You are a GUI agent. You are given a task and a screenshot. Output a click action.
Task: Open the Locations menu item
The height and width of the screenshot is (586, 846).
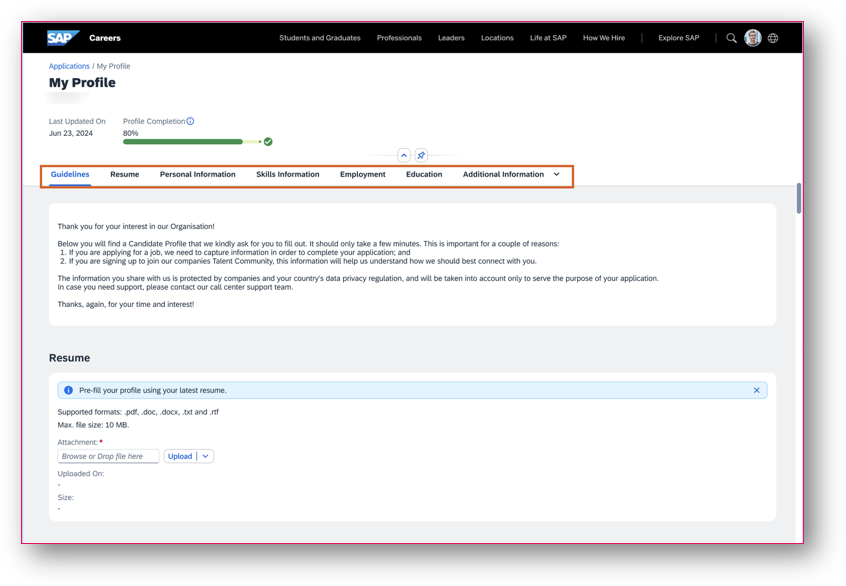(497, 38)
